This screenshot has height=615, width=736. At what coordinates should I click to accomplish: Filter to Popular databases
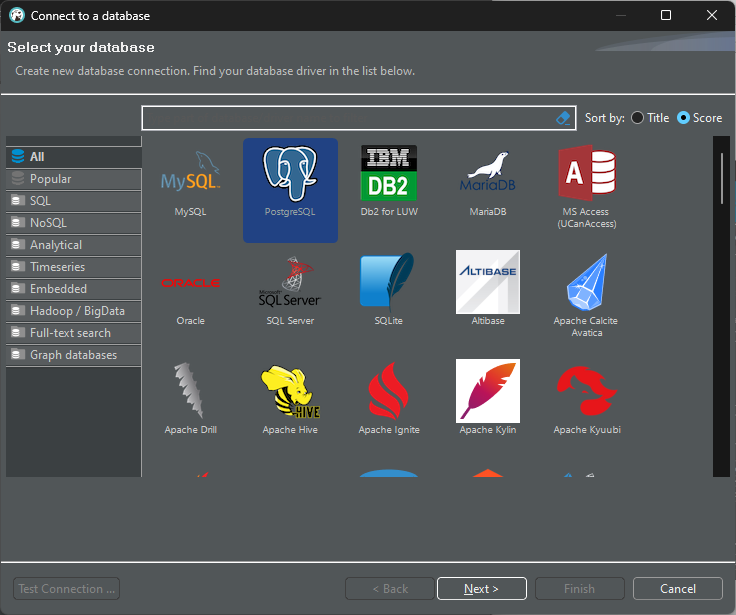tap(74, 179)
